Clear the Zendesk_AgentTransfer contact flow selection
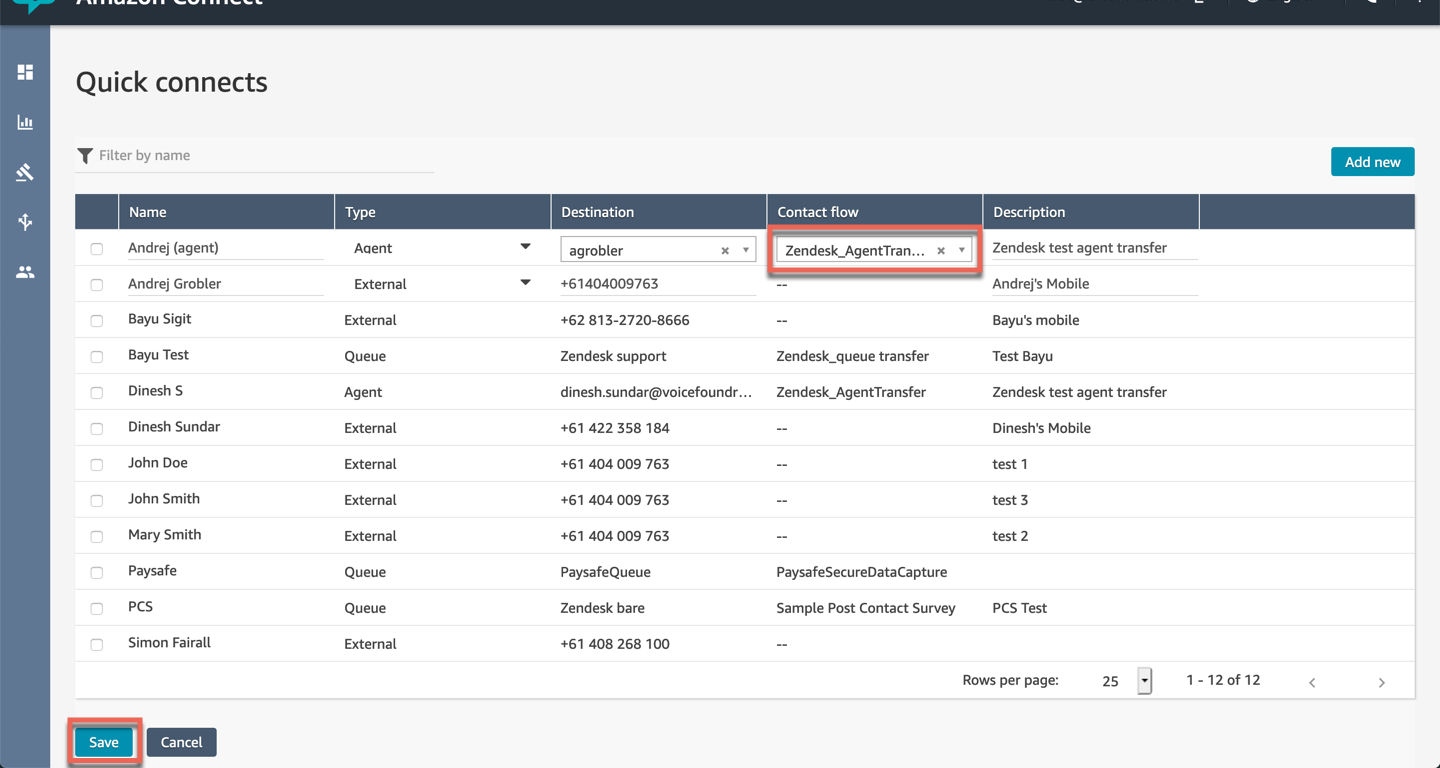The width and height of the screenshot is (1440, 768). (x=941, y=251)
